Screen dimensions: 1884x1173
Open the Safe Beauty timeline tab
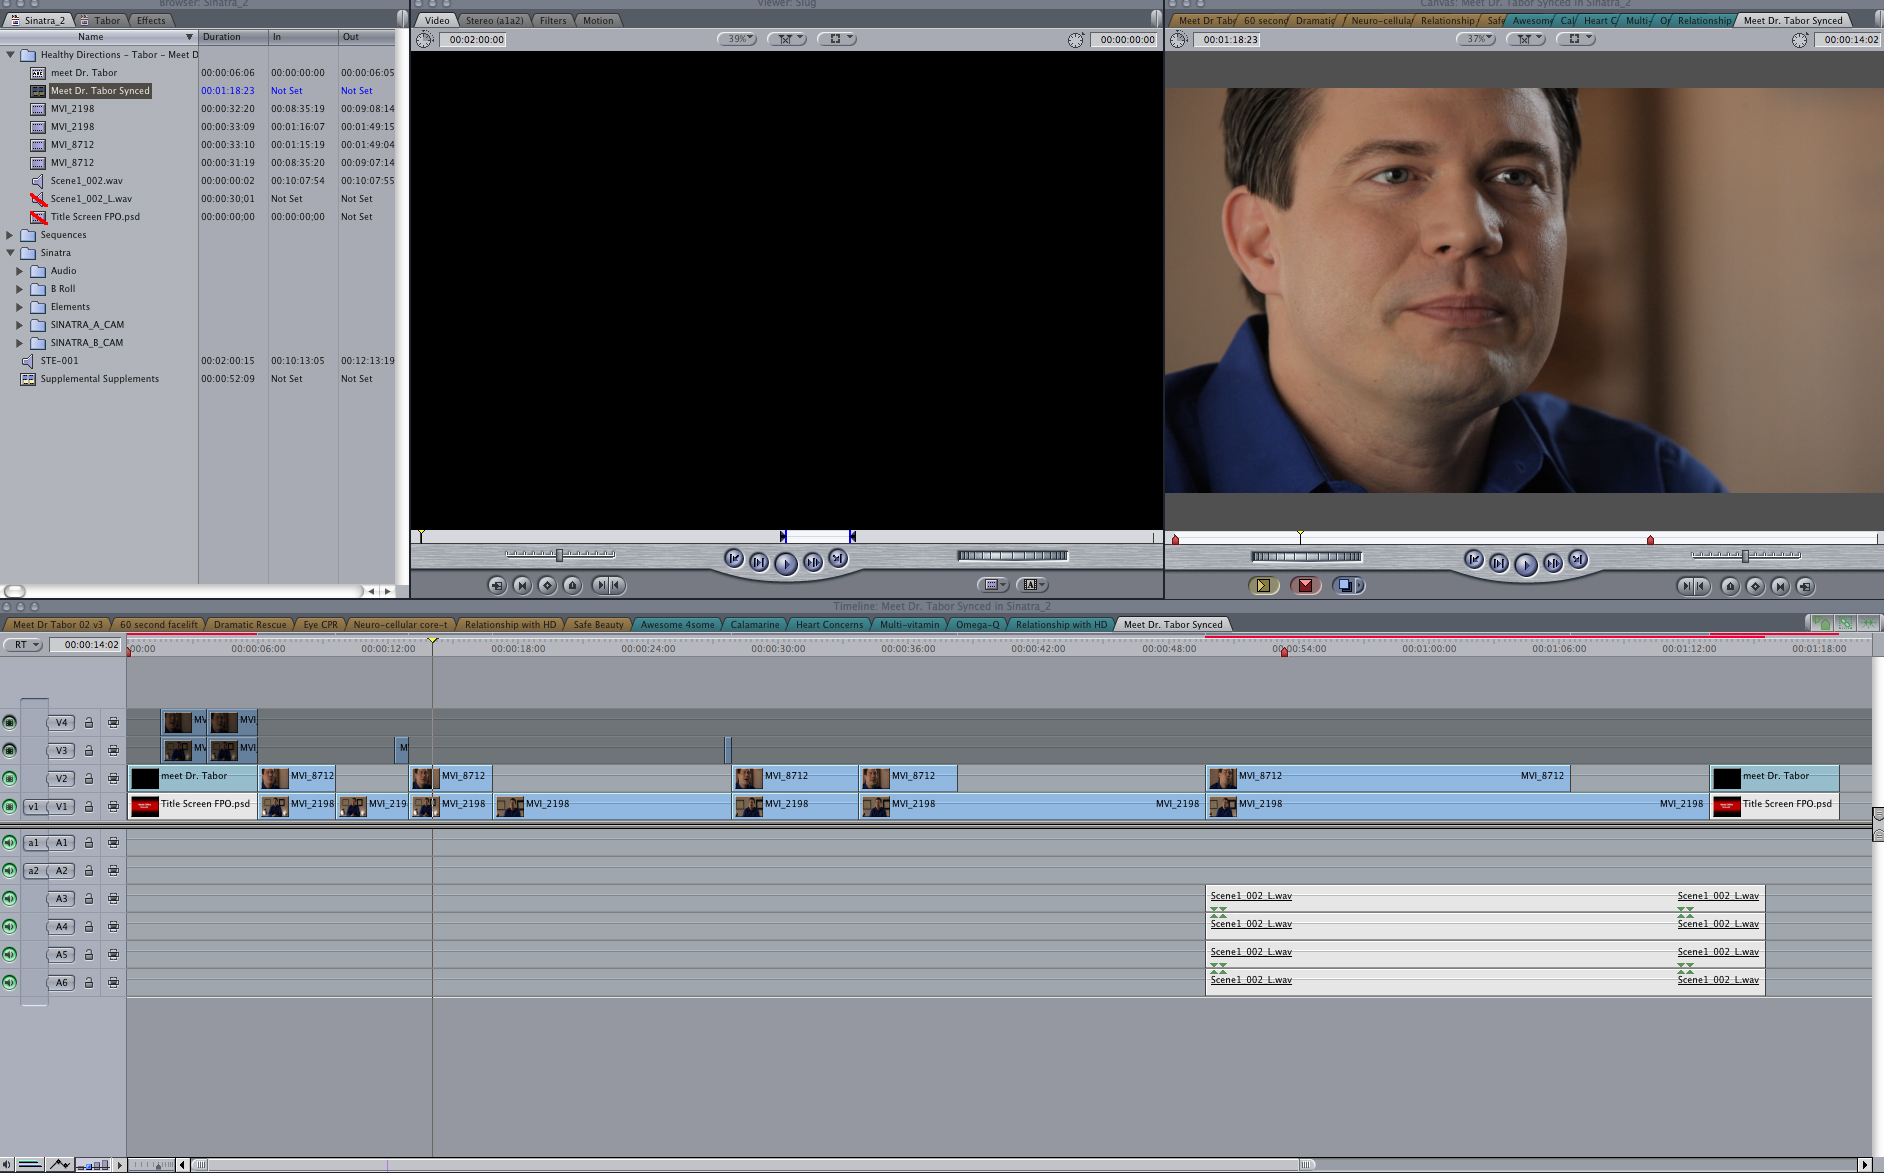[x=598, y=625]
